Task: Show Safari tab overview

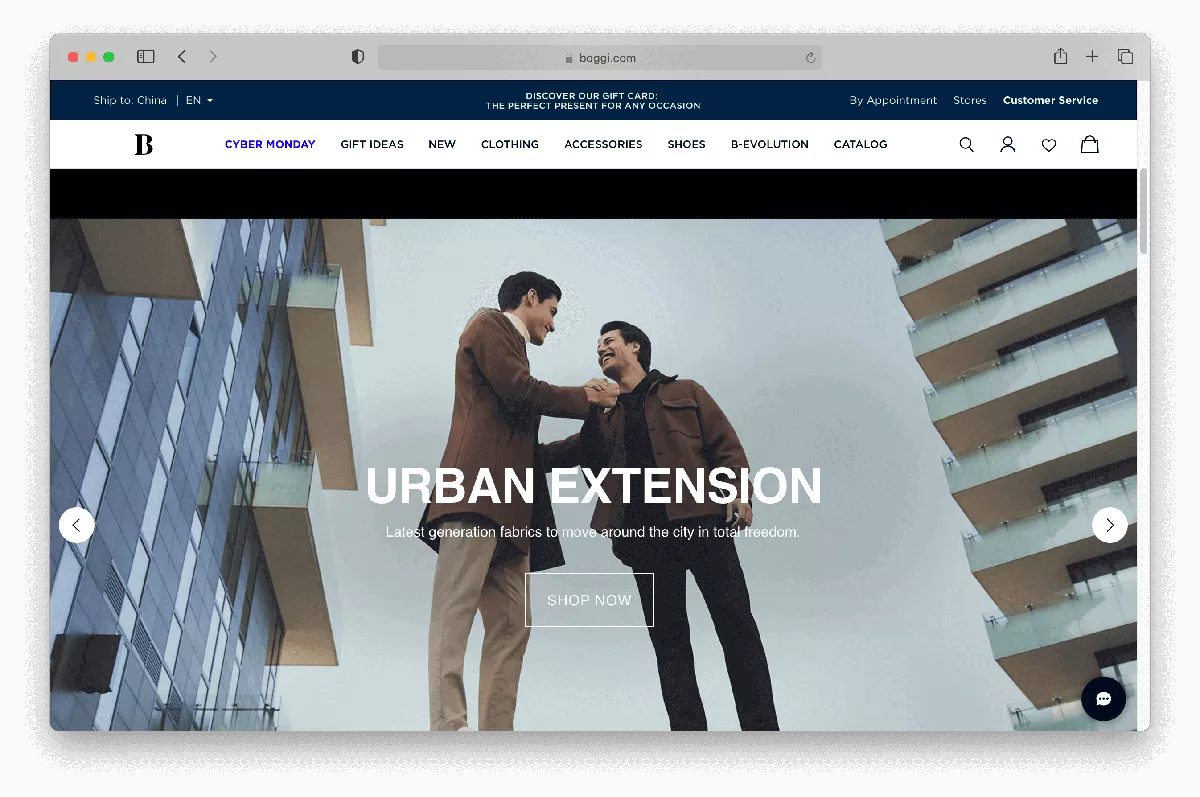Action: tap(1125, 57)
